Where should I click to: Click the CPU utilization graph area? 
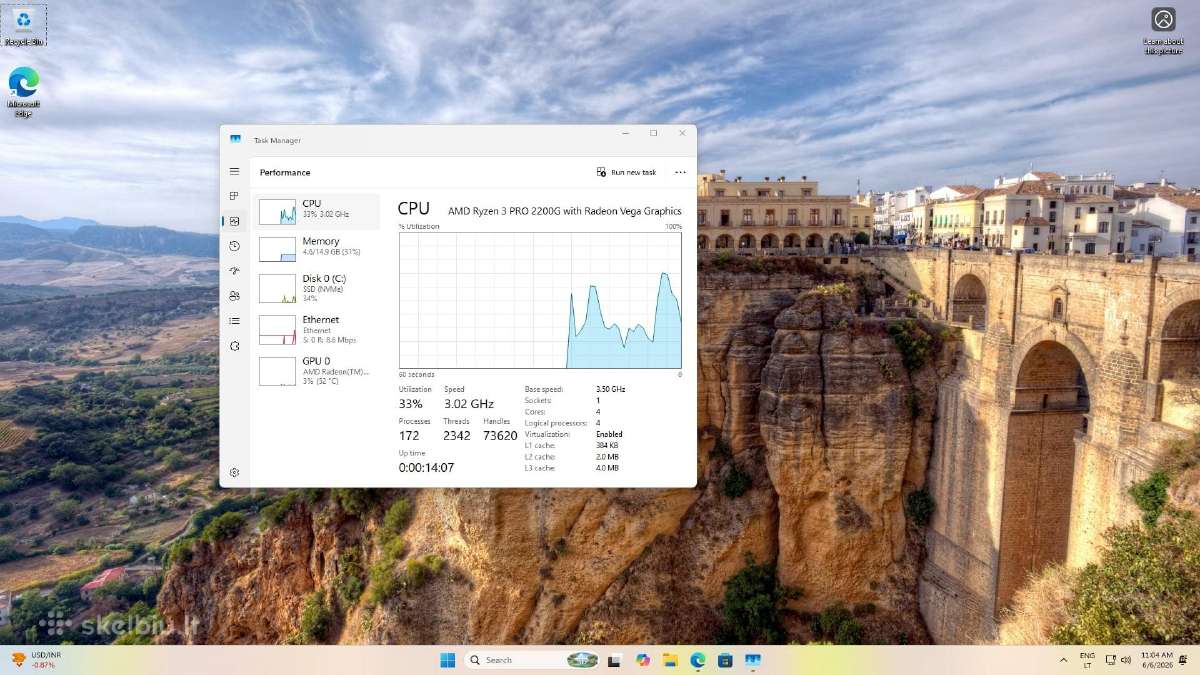point(540,300)
